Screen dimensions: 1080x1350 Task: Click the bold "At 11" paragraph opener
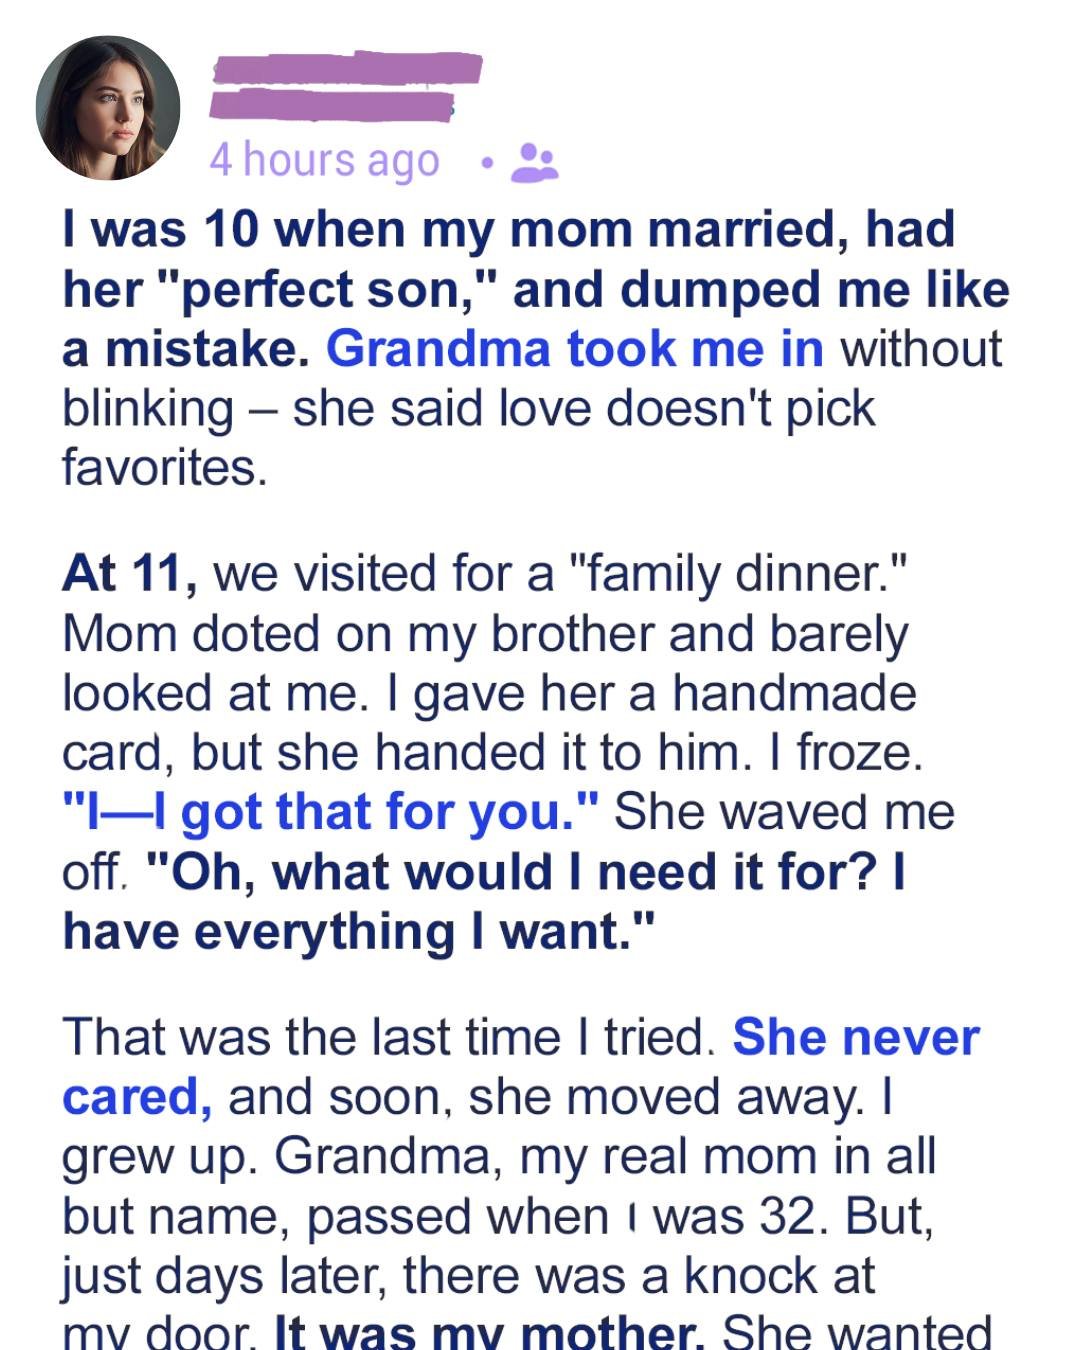(x=116, y=573)
